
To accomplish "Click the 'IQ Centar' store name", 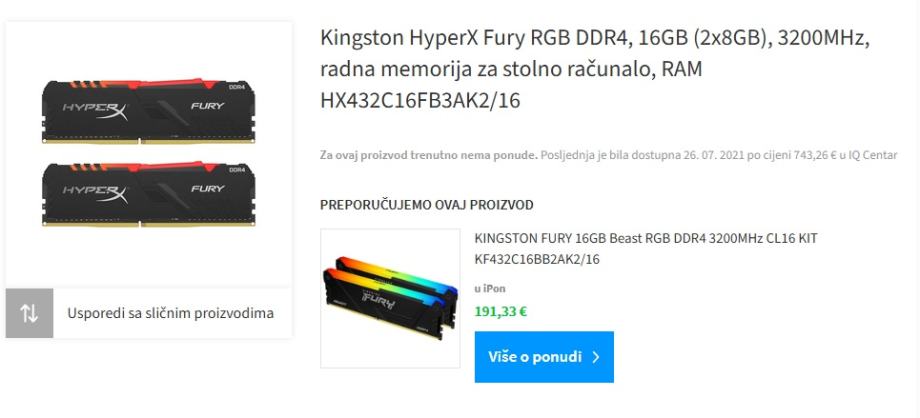I will [876, 156].
